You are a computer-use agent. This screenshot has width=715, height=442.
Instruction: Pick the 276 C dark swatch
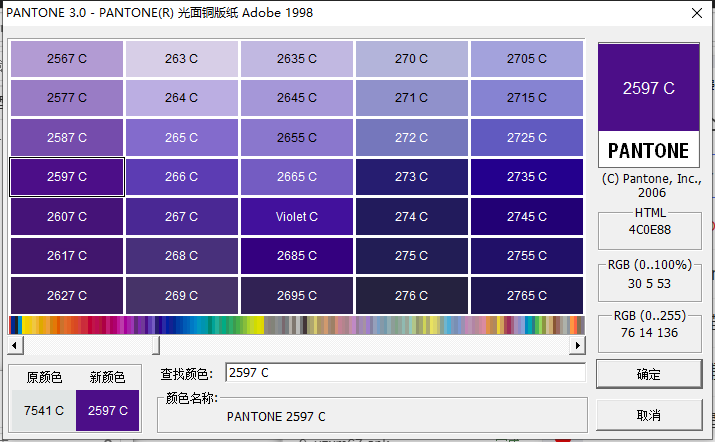click(411, 296)
